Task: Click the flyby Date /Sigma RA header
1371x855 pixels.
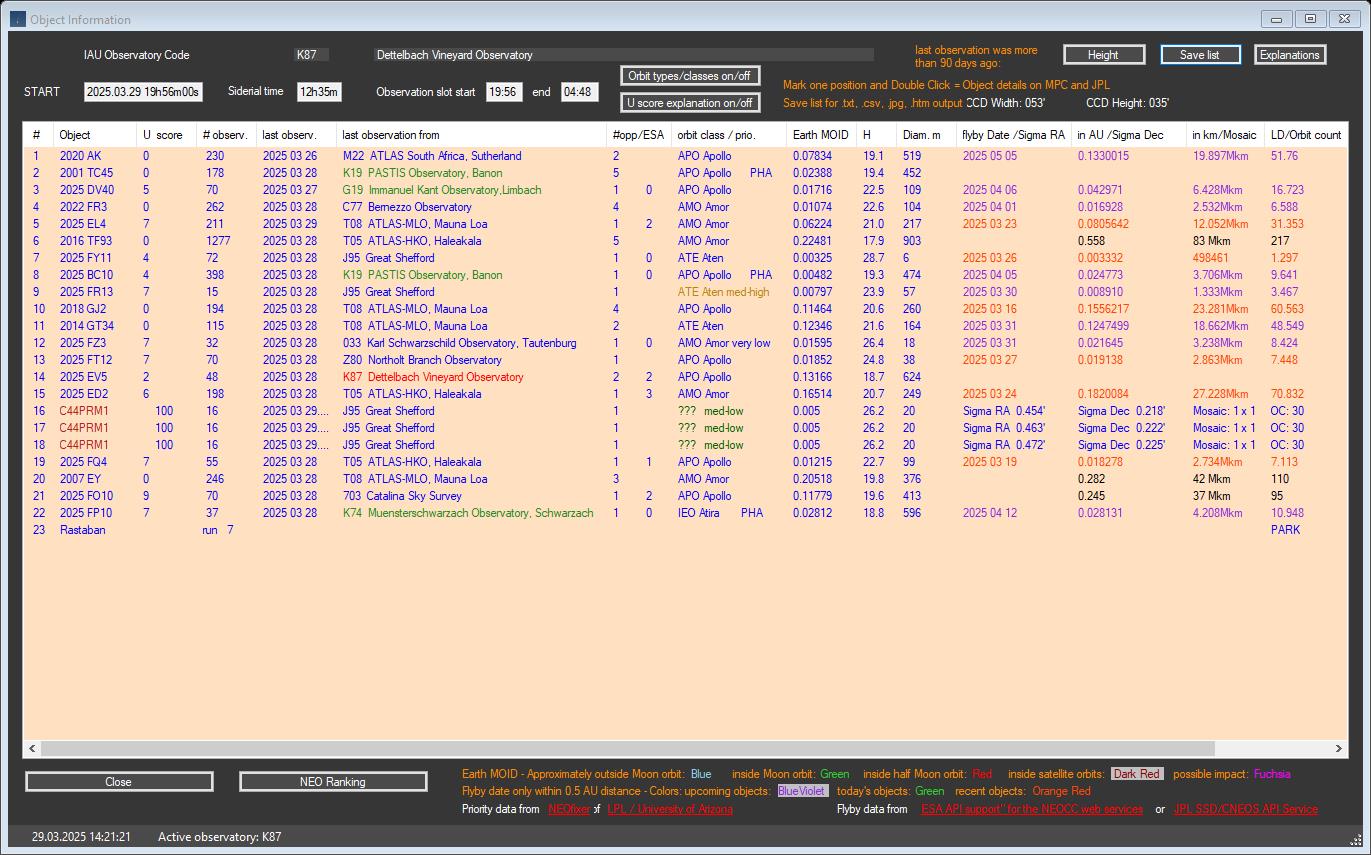Action: (1014, 135)
